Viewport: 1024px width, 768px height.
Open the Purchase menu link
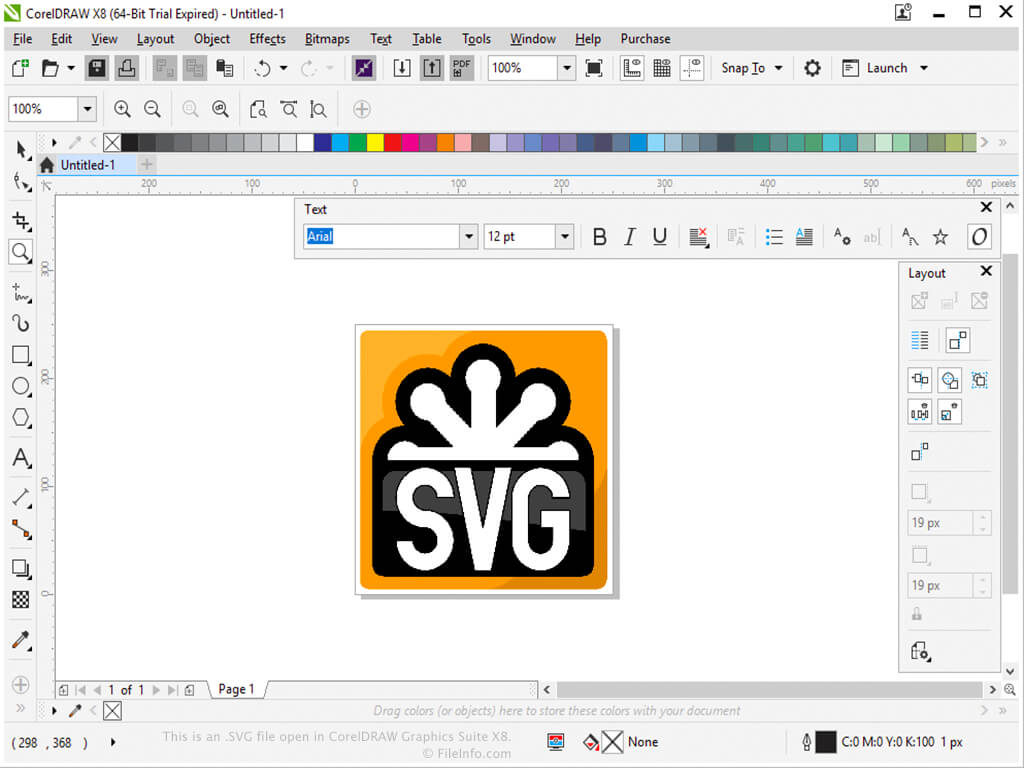[645, 39]
